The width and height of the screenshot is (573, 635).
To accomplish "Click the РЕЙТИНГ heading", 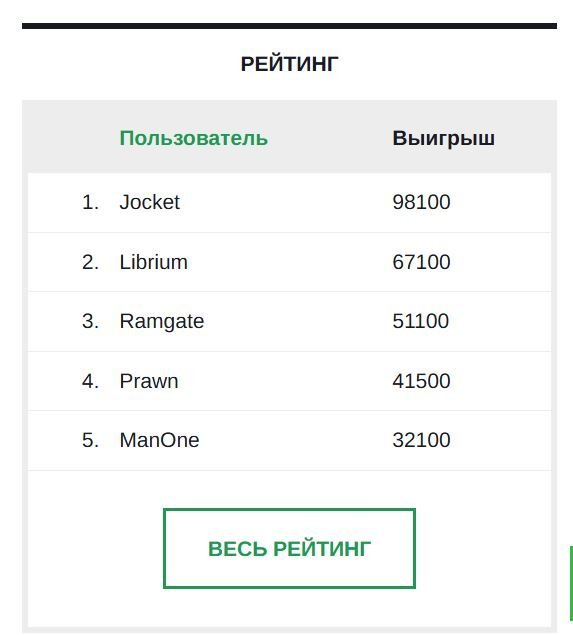I will [x=289, y=64].
